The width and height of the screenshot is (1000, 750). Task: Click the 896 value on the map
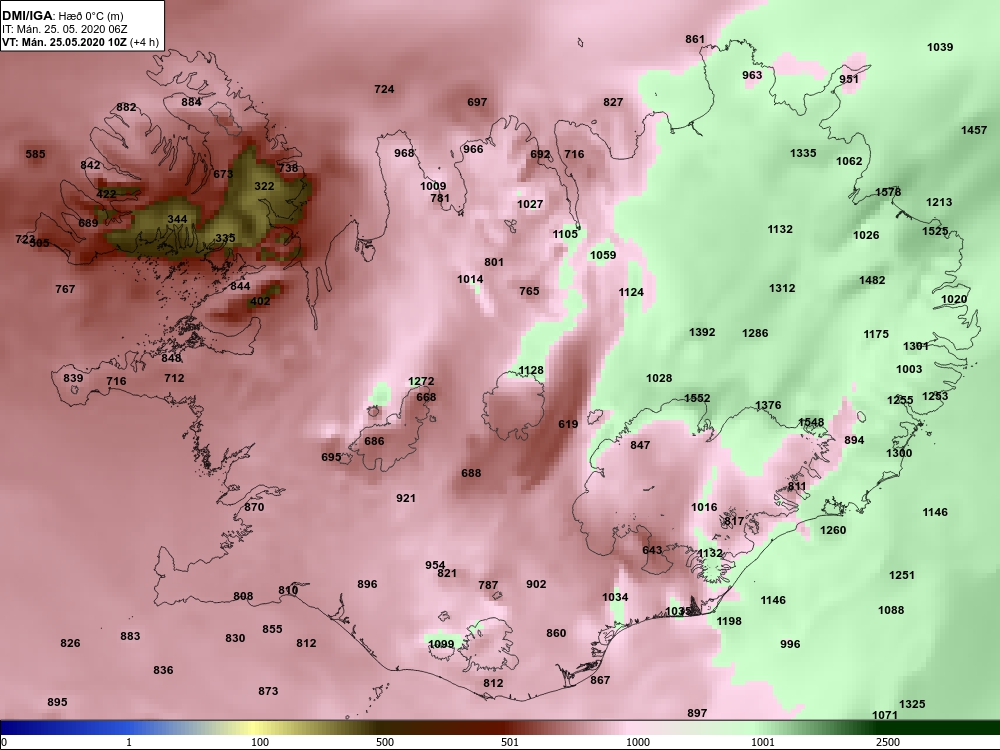click(367, 584)
